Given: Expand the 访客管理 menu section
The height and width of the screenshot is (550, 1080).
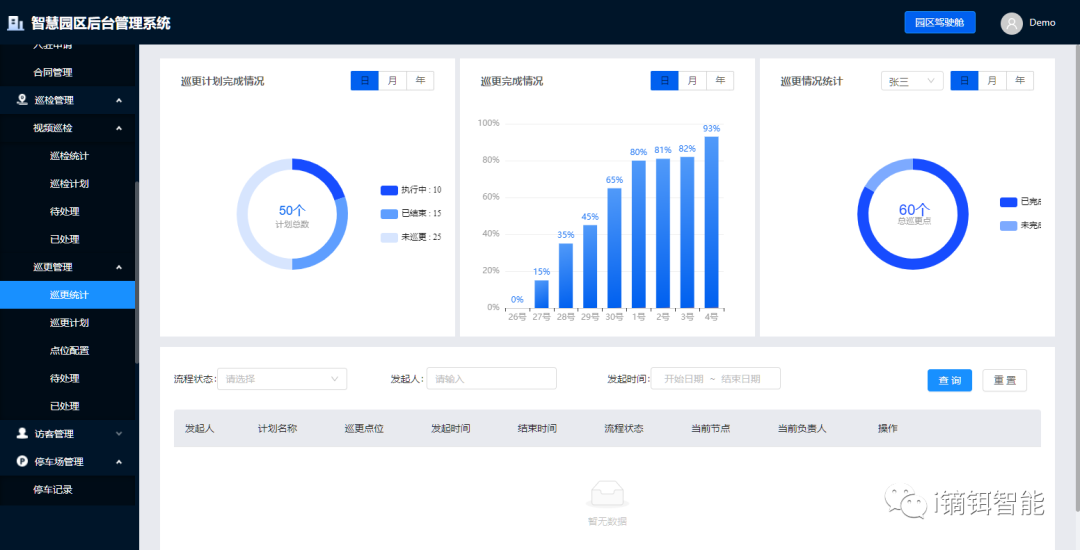Looking at the screenshot, I should (118, 434).
